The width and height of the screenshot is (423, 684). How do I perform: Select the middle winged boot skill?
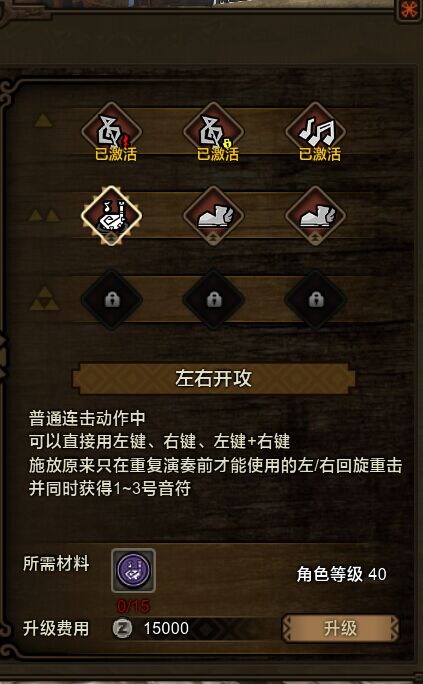click(214, 215)
